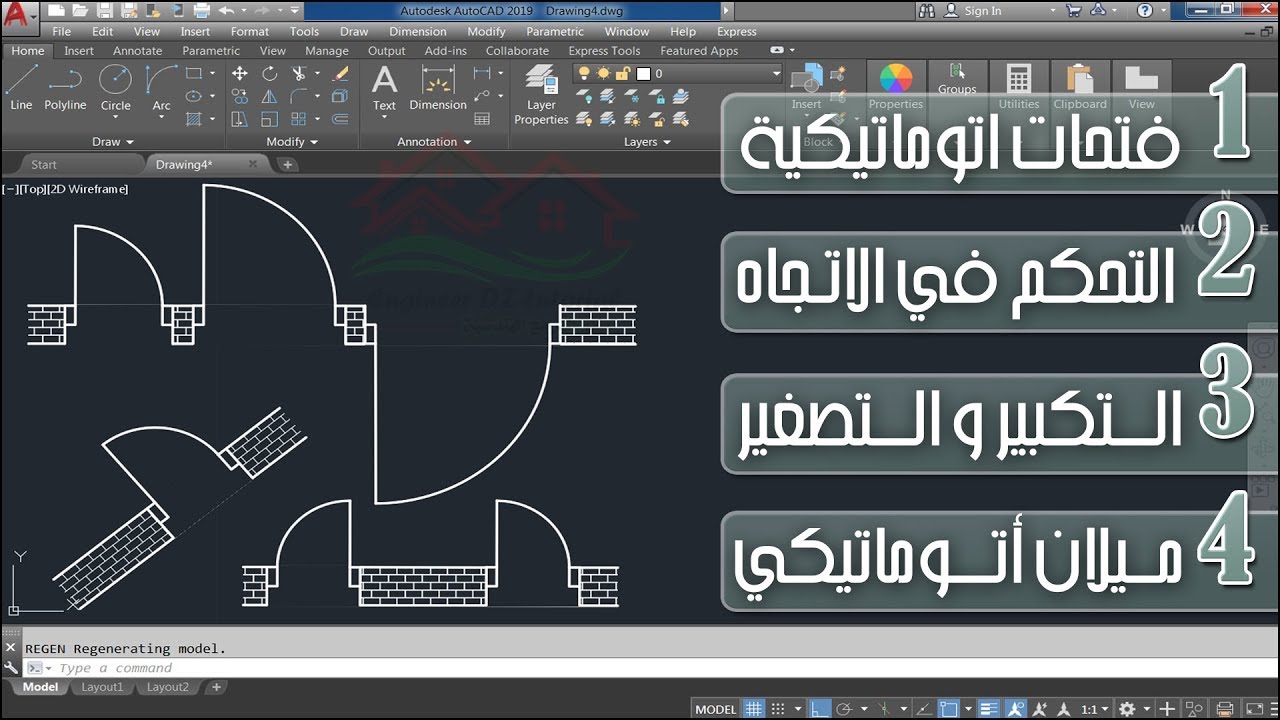Select the Stretch tool
The height and width of the screenshot is (720, 1280).
click(x=240, y=119)
